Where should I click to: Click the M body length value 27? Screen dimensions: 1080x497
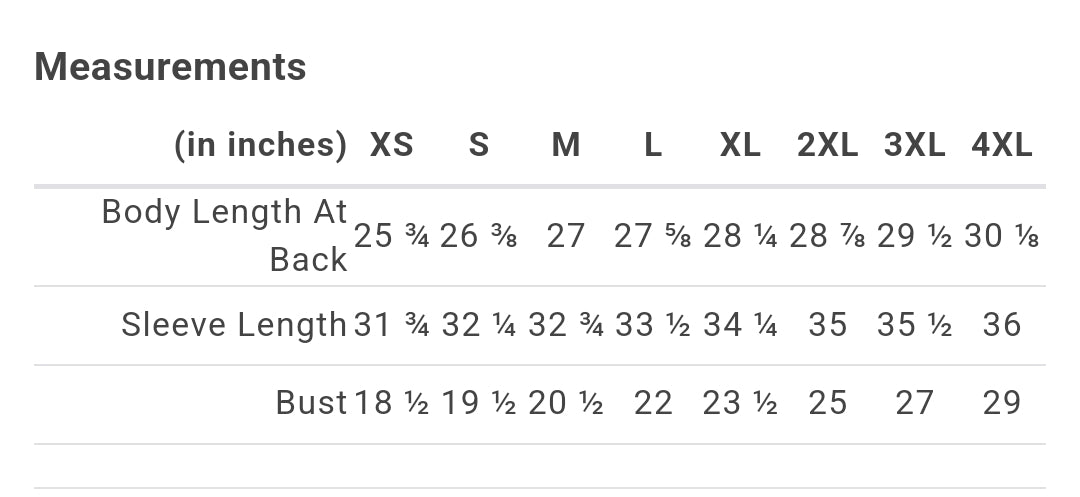click(566, 236)
